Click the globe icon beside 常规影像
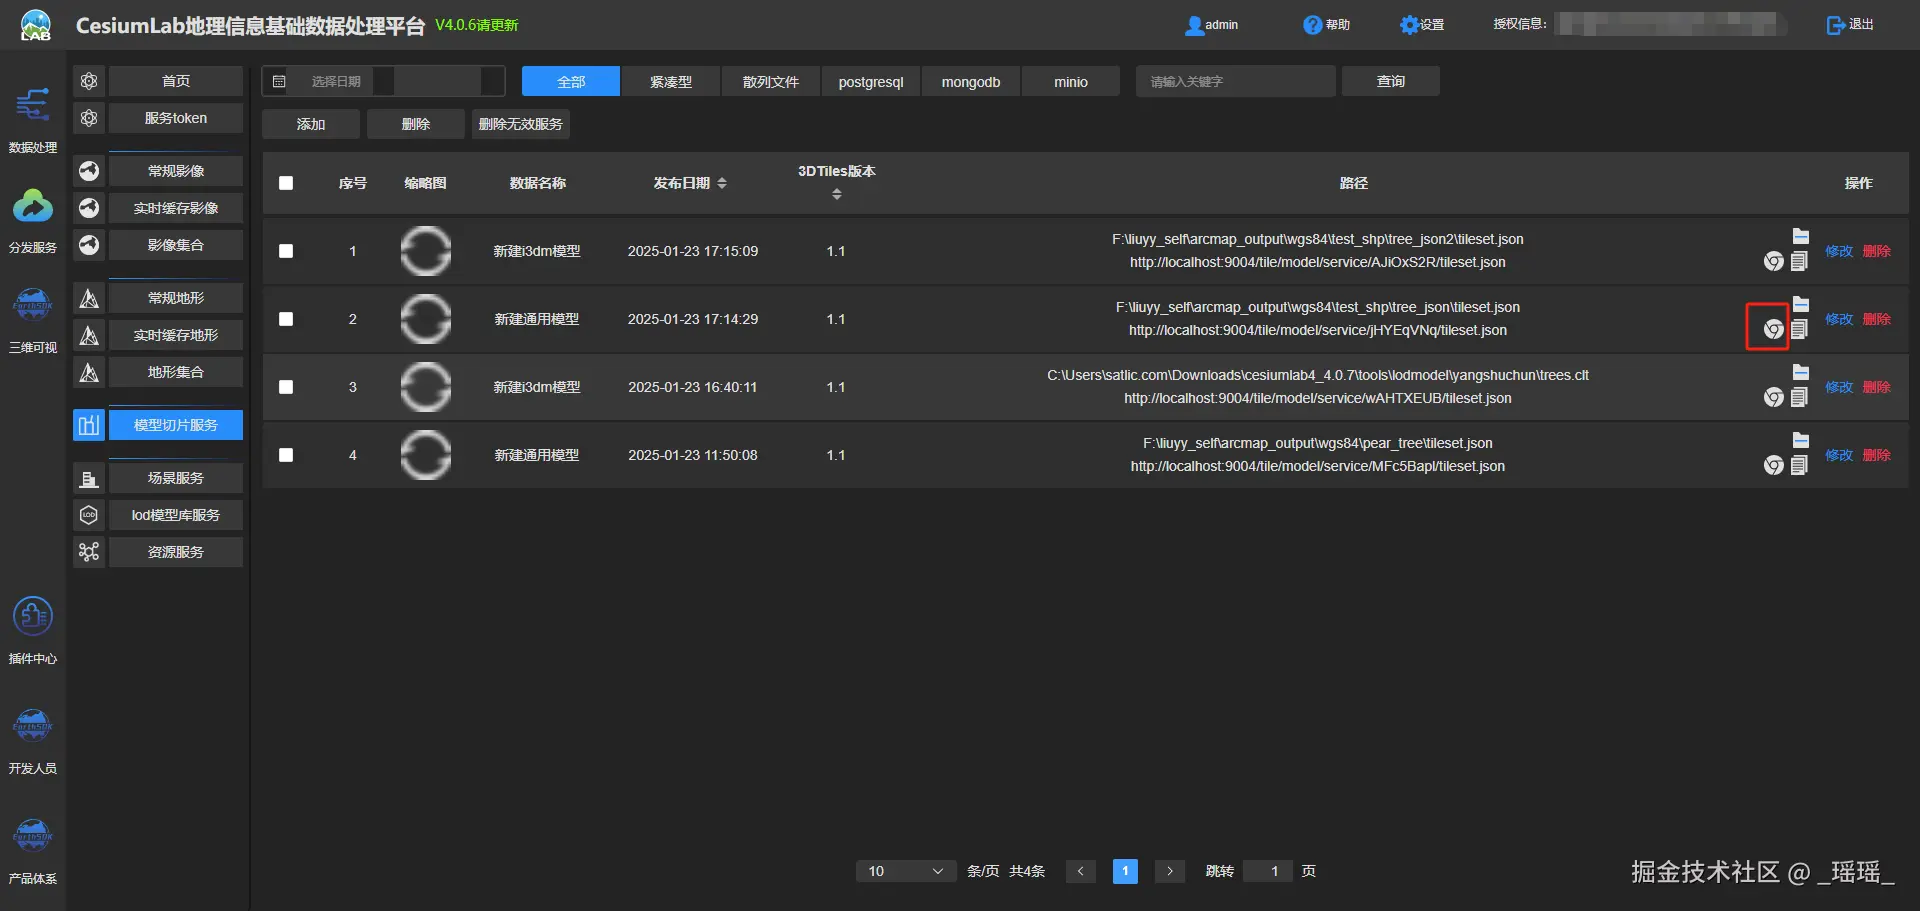 click(89, 171)
